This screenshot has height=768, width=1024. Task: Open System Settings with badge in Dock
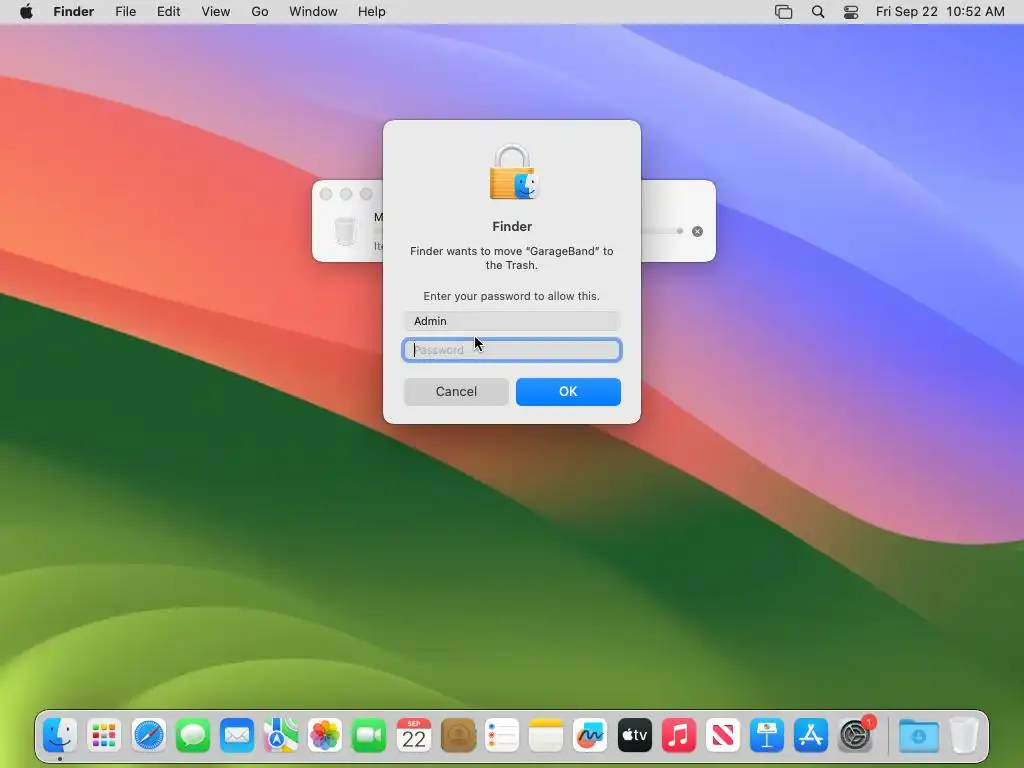coord(856,736)
